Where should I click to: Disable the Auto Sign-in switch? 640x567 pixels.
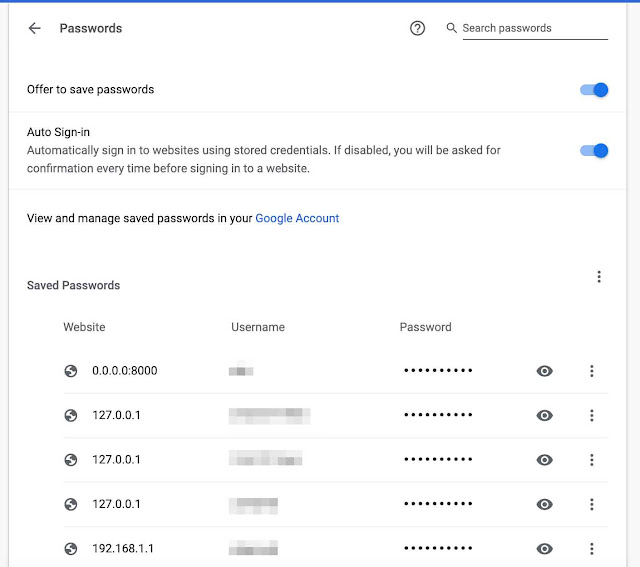(594, 151)
